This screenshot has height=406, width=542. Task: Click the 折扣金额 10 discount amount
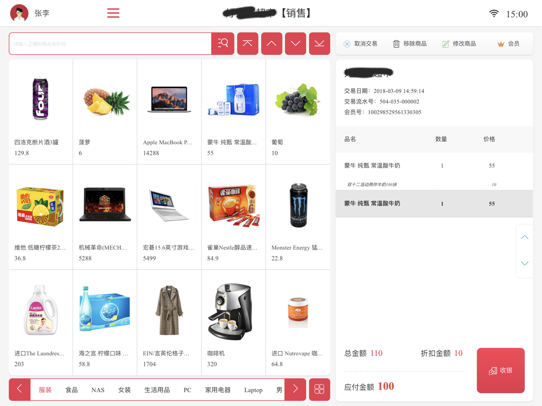point(442,353)
